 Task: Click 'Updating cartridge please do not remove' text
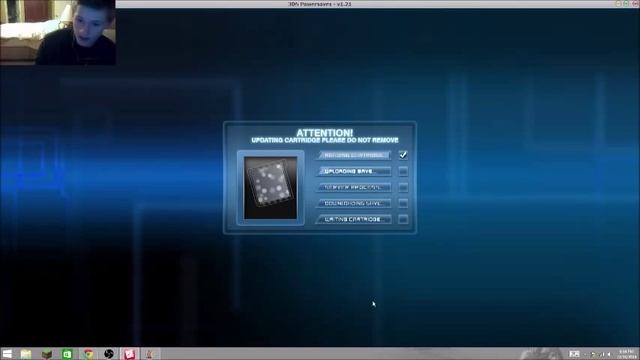pyautogui.click(x=324, y=140)
